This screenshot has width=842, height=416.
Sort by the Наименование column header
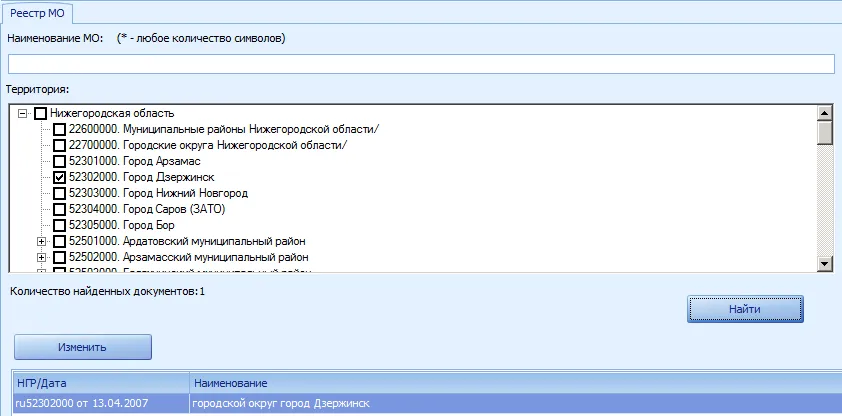pos(515,383)
